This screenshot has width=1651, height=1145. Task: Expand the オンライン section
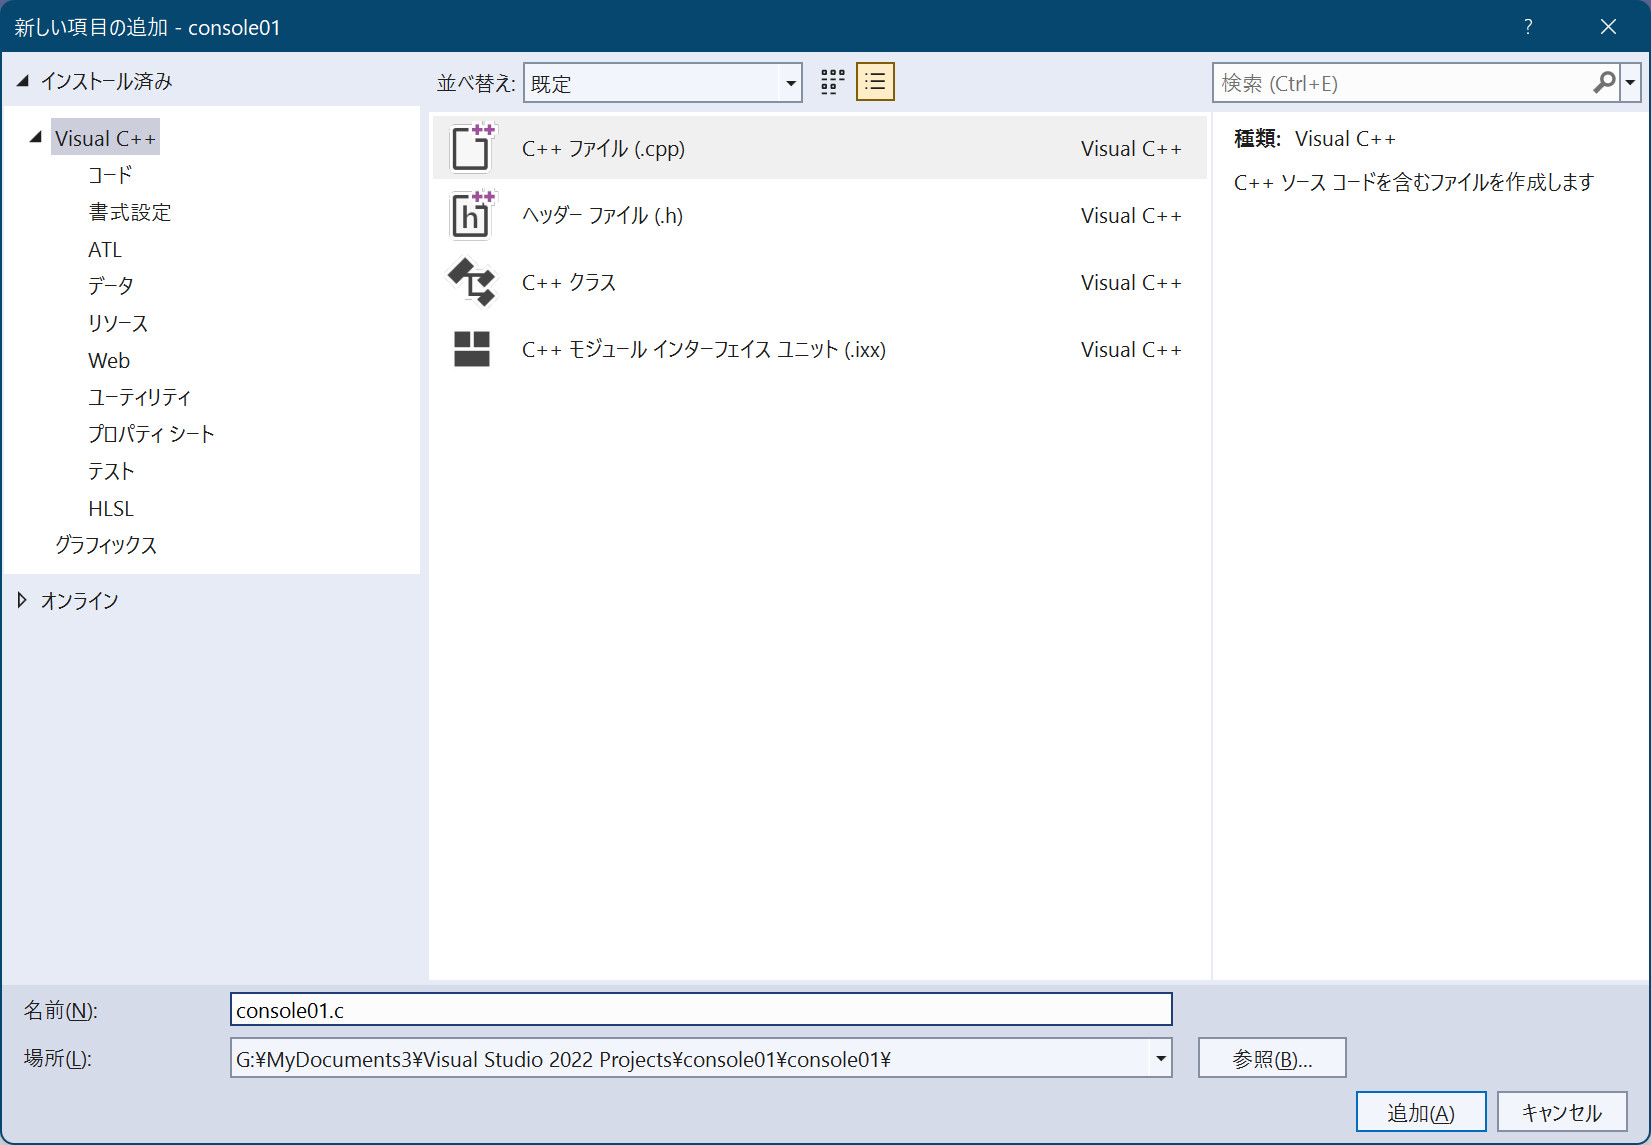point(22,600)
